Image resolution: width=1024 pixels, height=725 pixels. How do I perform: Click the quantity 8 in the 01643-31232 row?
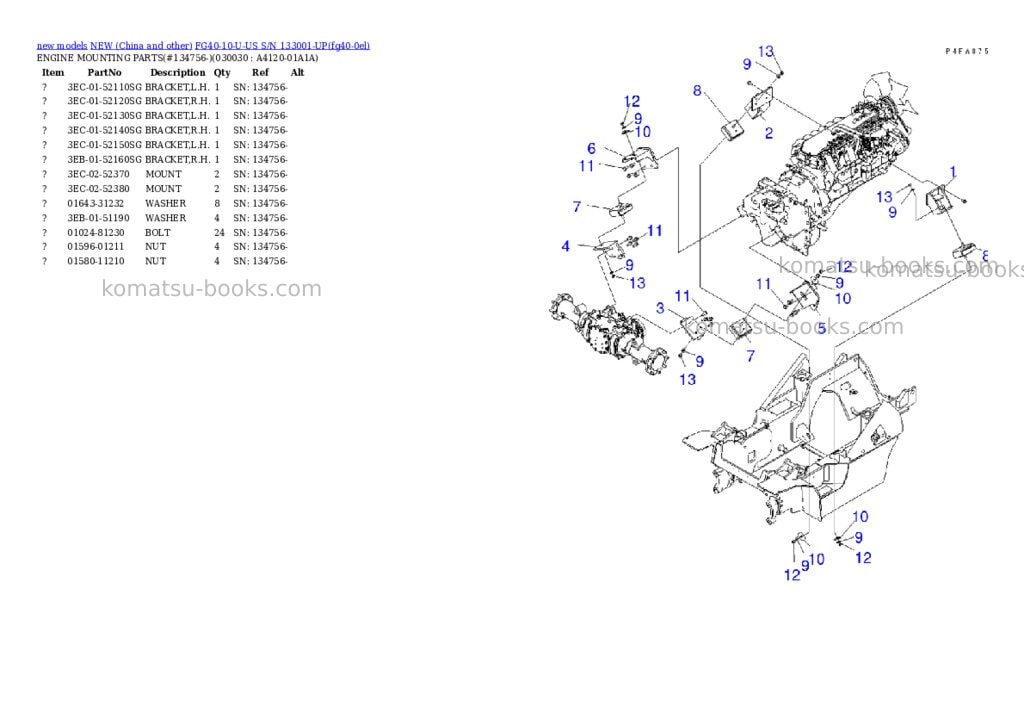click(x=217, y=204)
